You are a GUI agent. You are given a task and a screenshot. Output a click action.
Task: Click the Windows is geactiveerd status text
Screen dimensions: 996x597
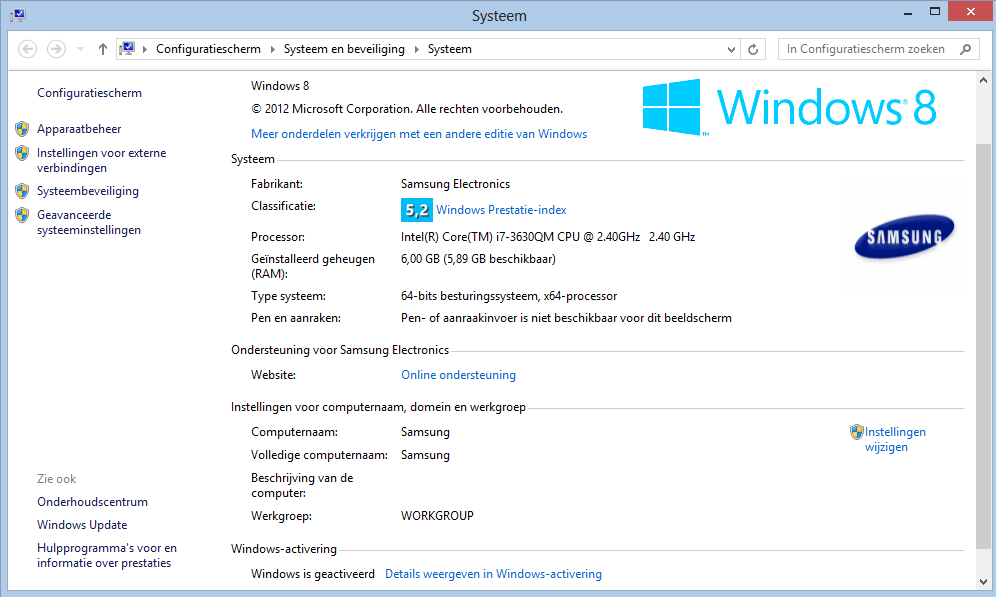click(x=313, y=574)
